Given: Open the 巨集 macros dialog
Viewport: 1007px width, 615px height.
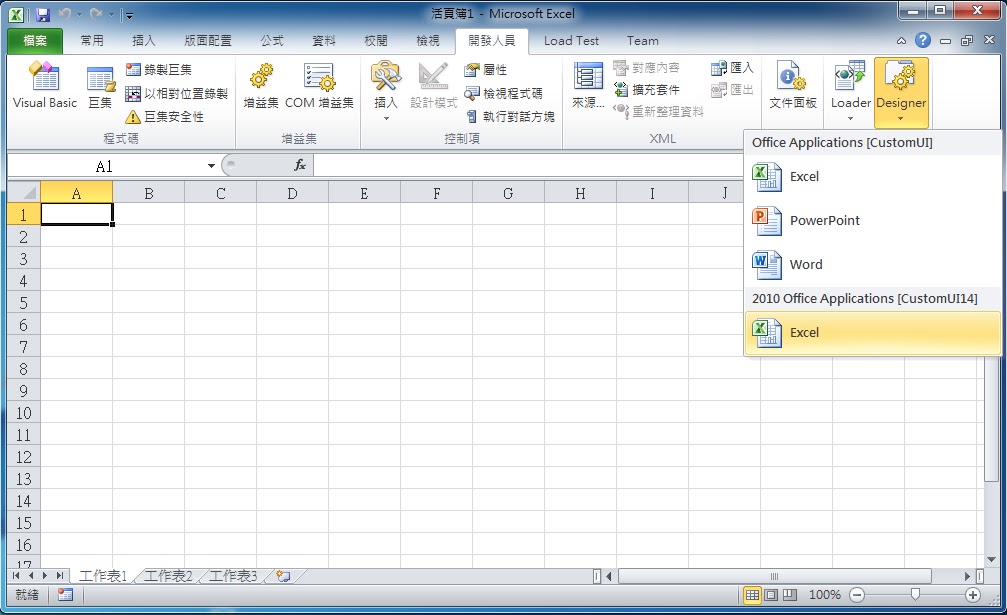Looking at the screenshot, I should click(x=100, y=87).
